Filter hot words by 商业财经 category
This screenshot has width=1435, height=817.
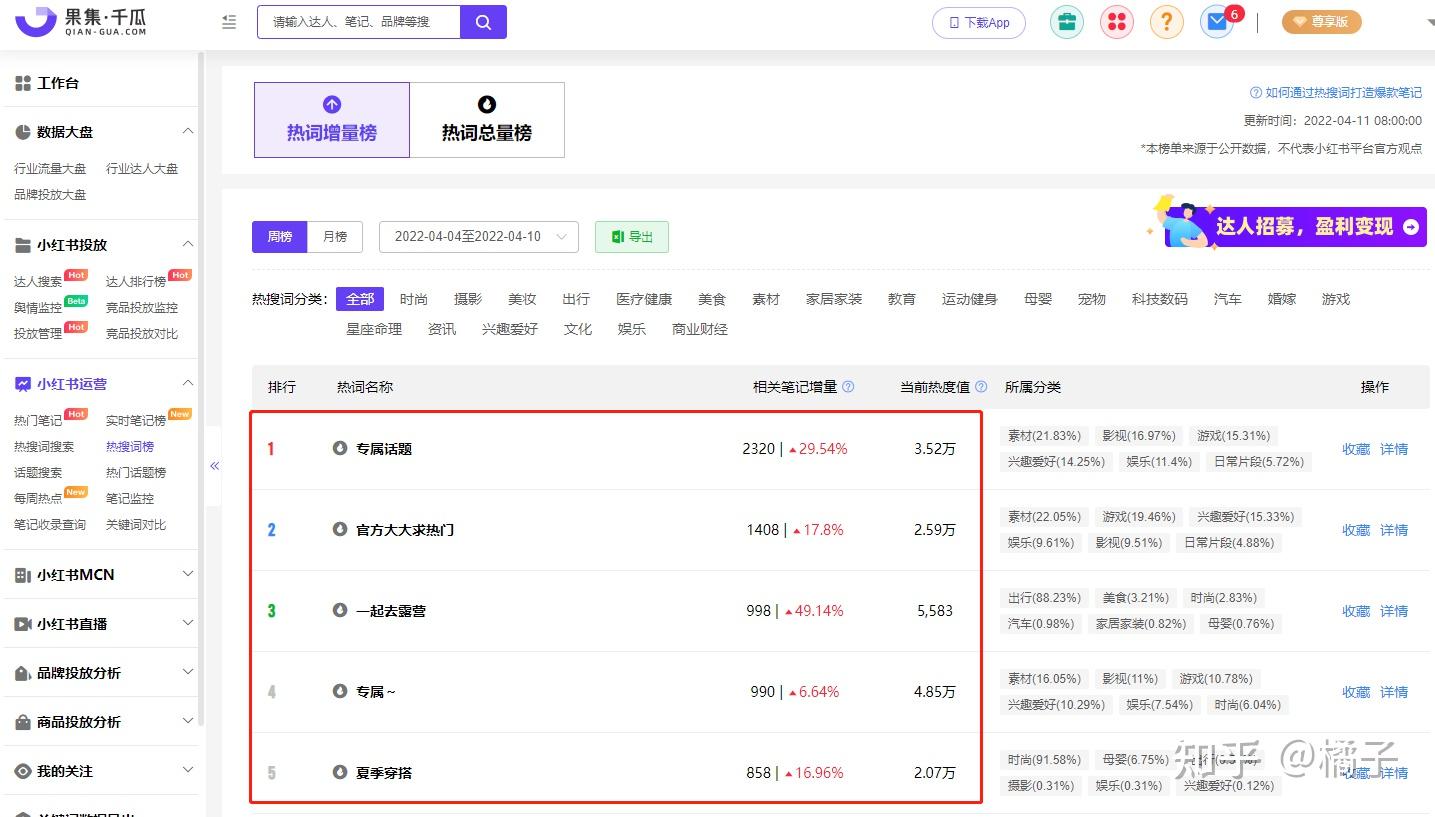coord(700,329)
